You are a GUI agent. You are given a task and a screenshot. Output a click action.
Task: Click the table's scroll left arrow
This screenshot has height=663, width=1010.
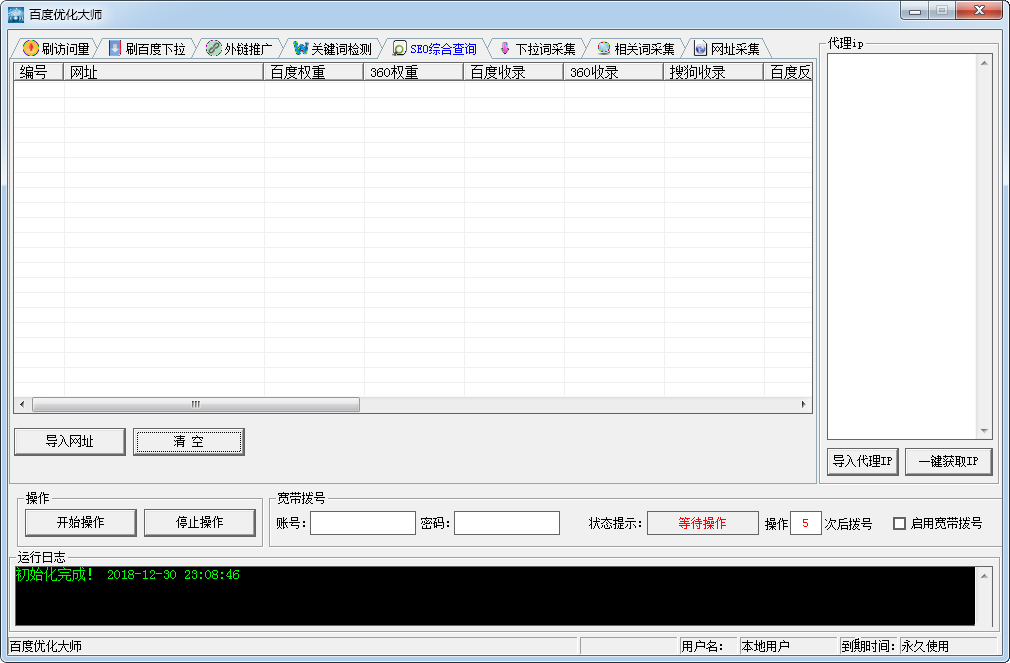point(22,405)
